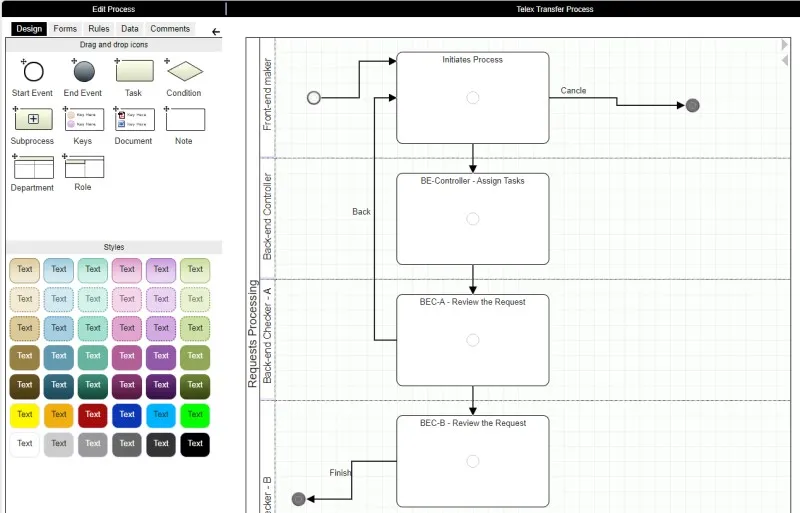This screenshot has width=800, height=513.
Task: Select the Requests Processing pool header
Action: click(x=253, y=333)
